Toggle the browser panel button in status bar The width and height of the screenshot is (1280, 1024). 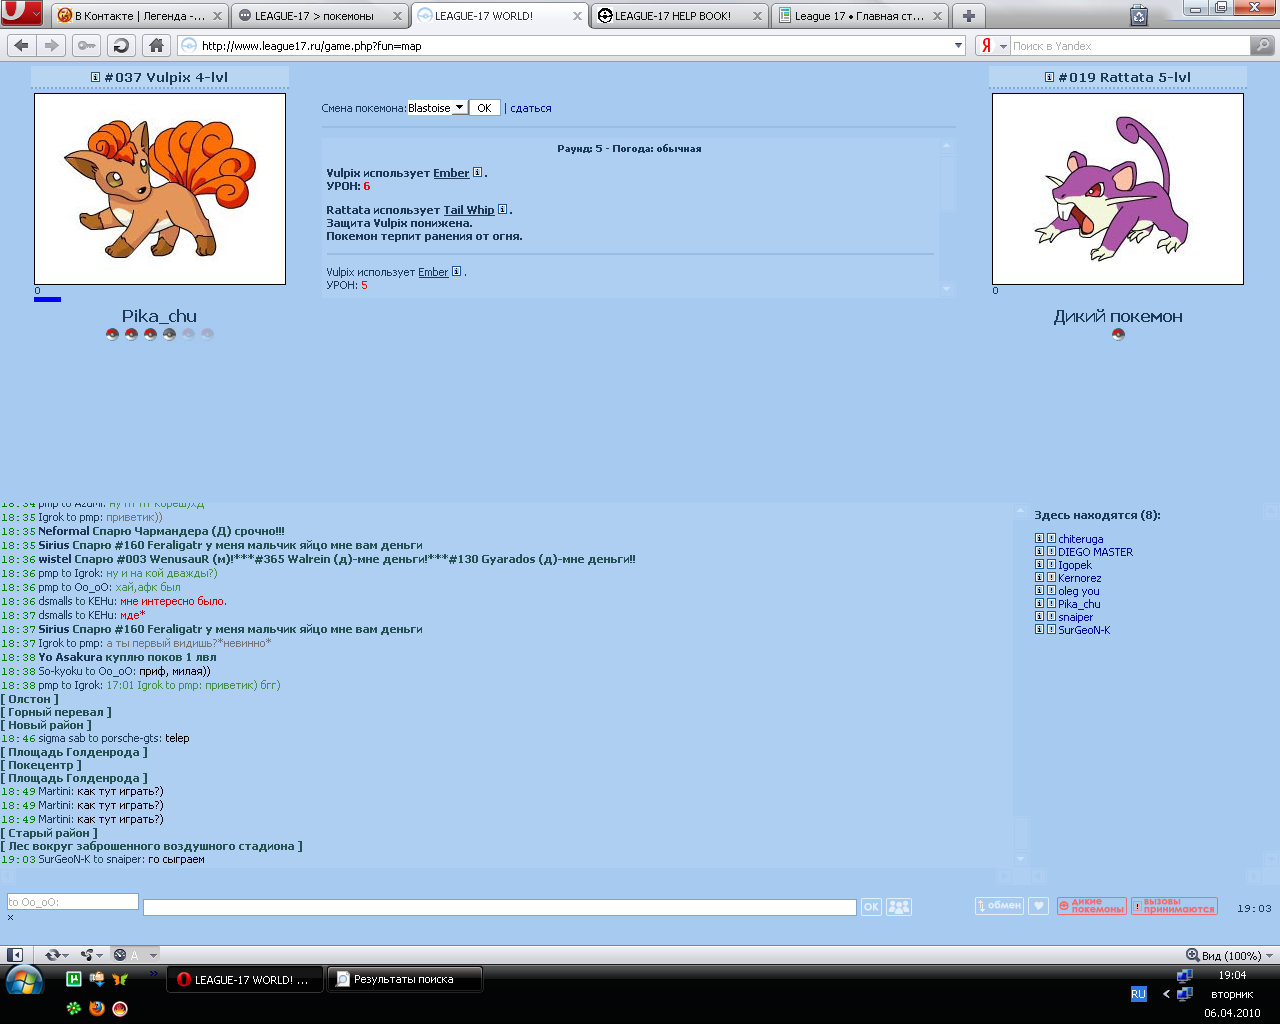click(x=15, y=955)
